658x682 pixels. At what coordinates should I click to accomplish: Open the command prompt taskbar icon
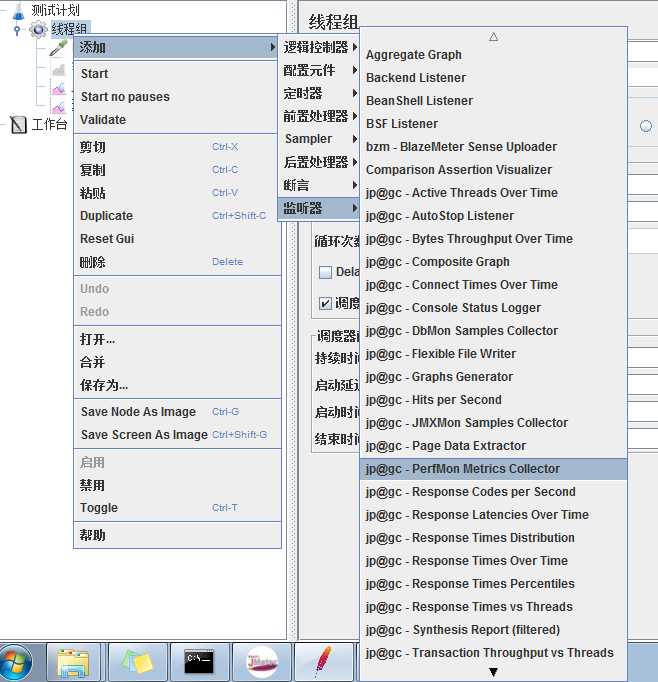point(199,662)
